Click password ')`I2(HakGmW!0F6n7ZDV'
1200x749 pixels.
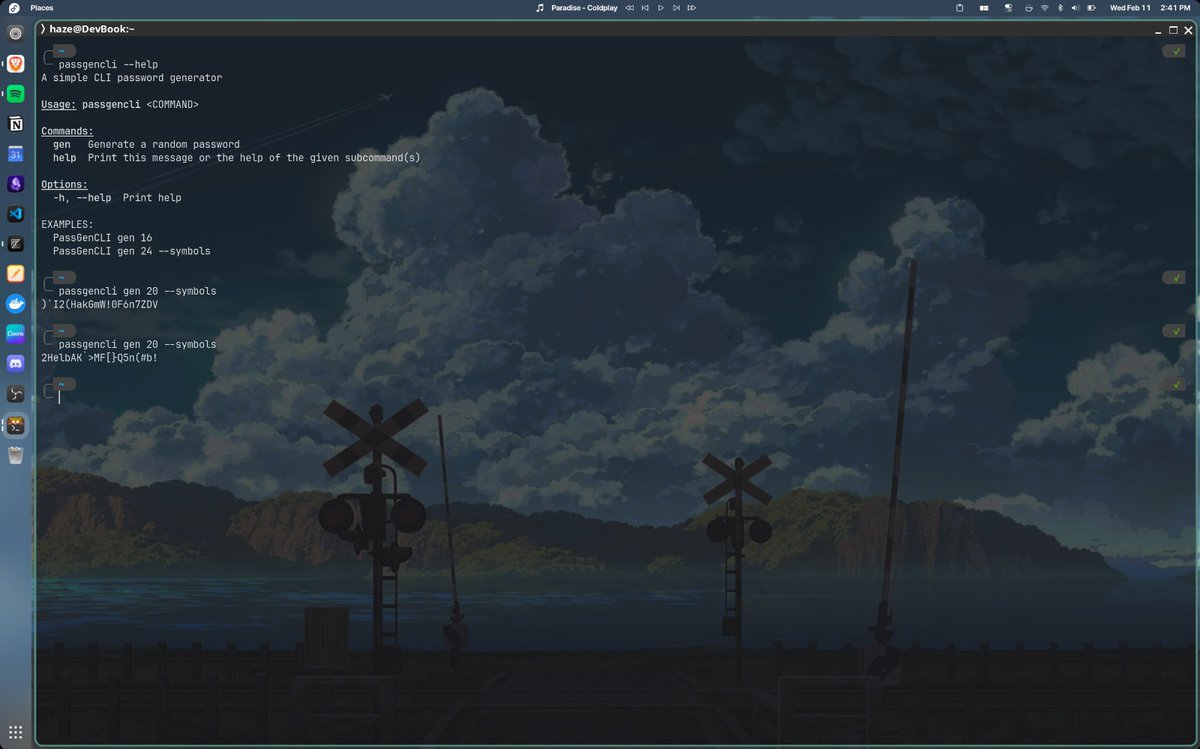[x=99, y=304]
